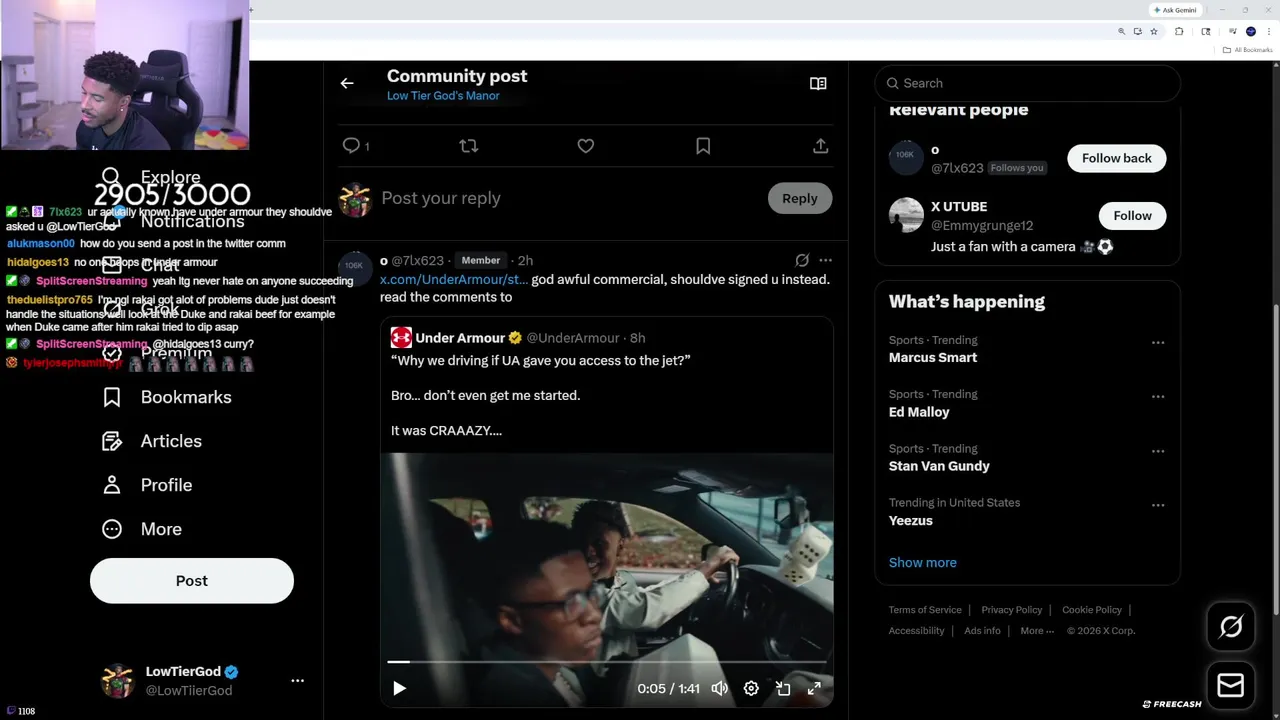Click Chrome zoom magnifier icon

1121,32
